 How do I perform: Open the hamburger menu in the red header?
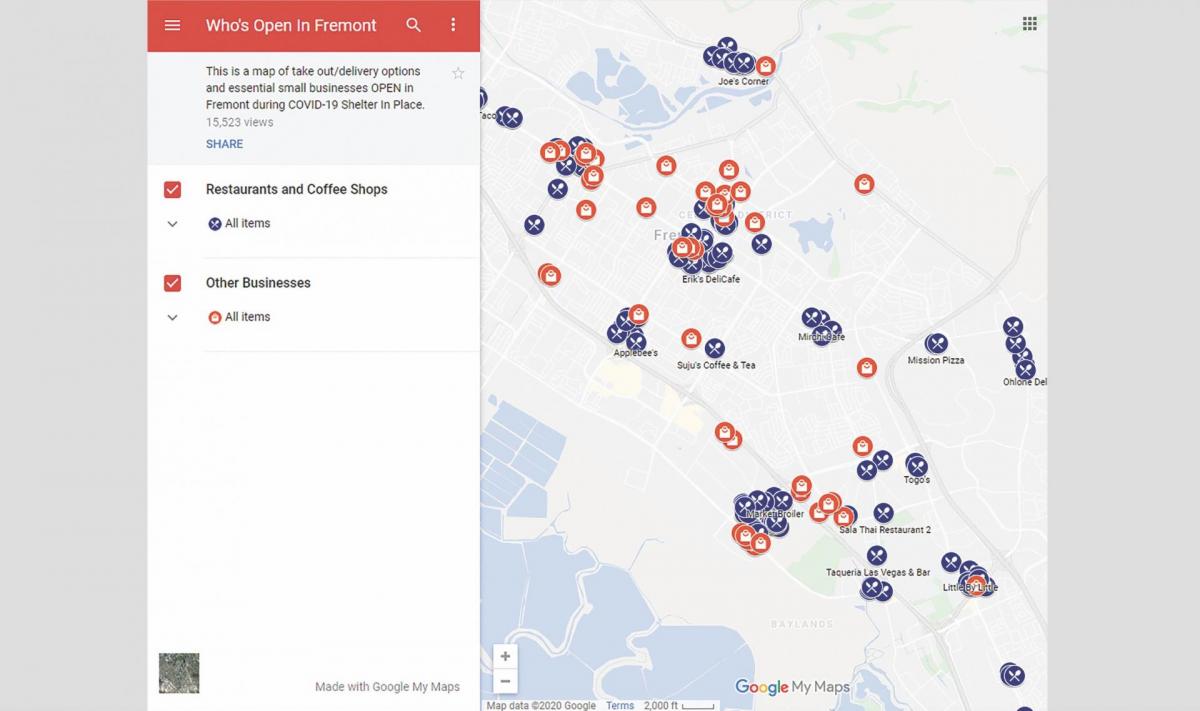172,25
